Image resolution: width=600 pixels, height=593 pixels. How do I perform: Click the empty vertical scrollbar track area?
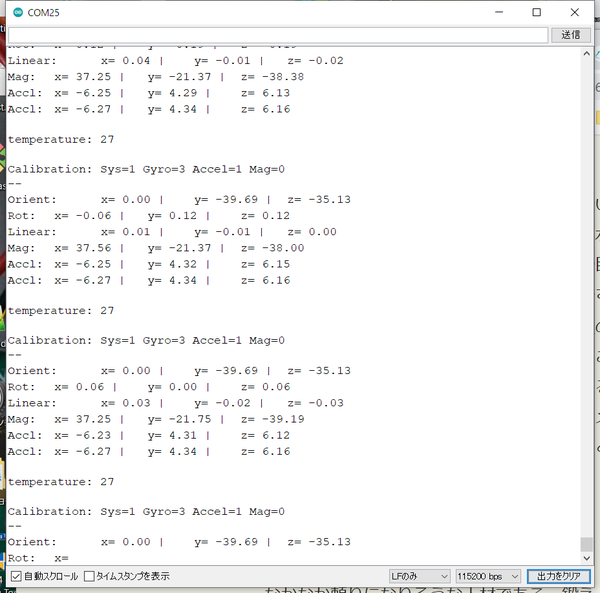(x=586, y=300)
